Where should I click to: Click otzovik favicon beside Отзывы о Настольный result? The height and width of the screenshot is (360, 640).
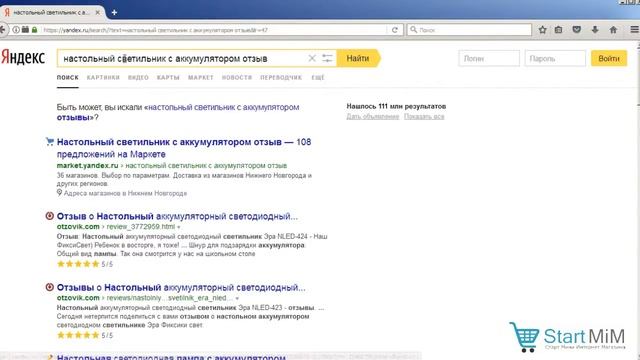tap(49, 287)
